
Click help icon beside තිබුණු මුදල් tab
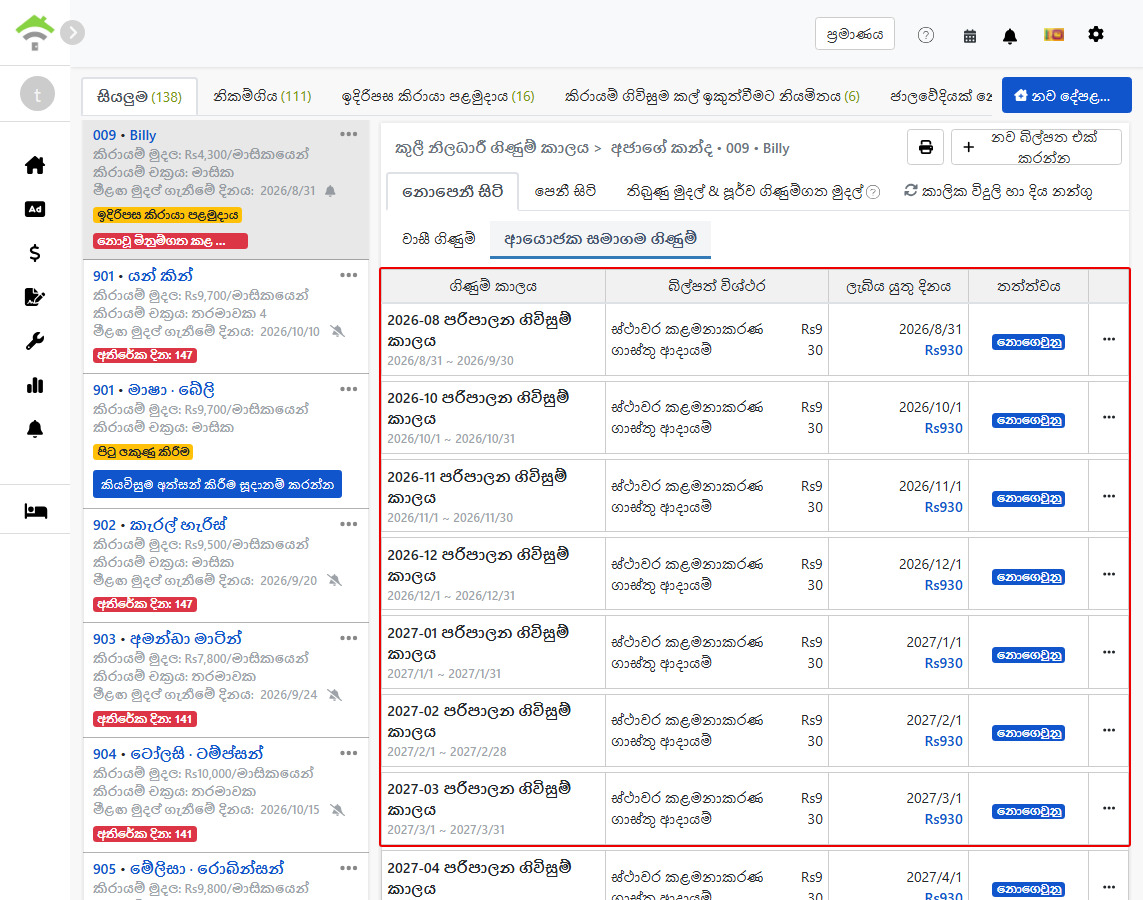pyautogui.click(x=873, y=192)
